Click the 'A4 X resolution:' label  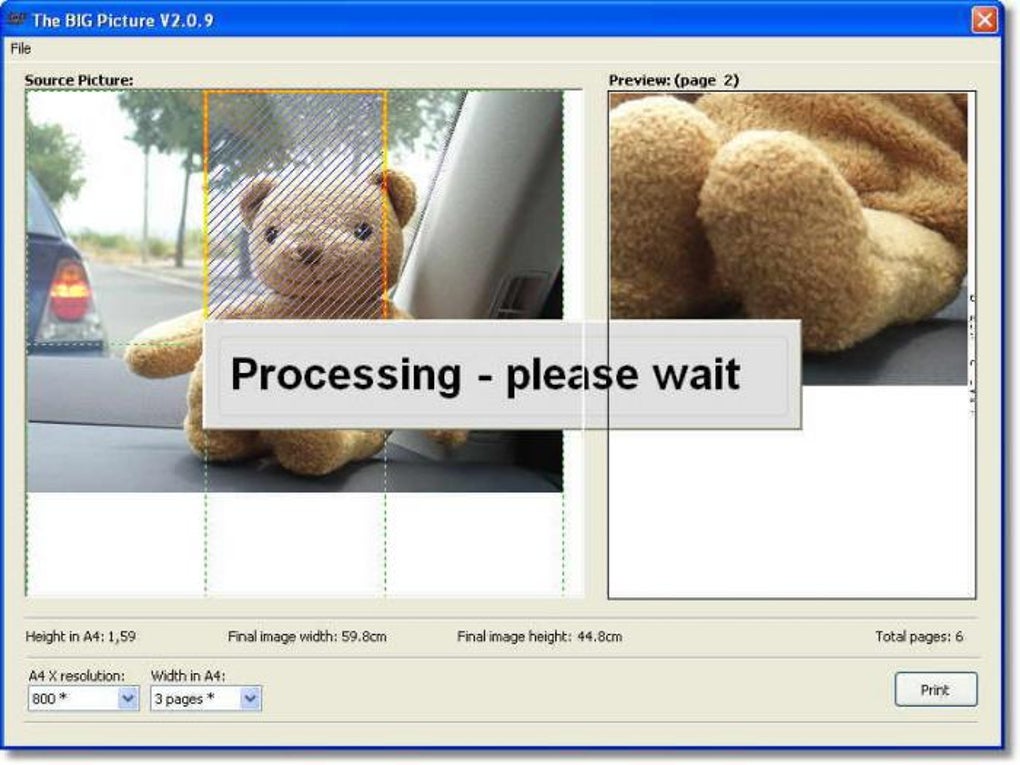76,677
